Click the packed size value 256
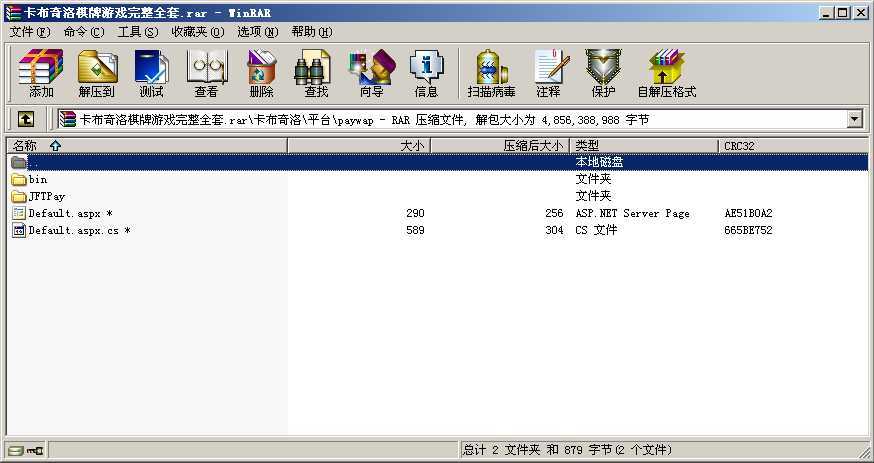The image size is (874, 463). coord(554,213)
